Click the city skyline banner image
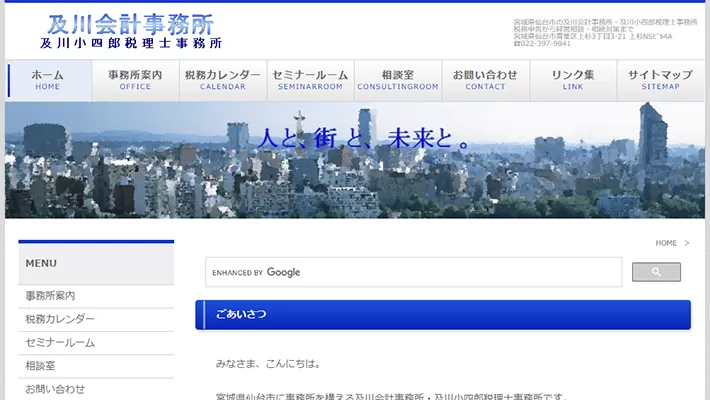Image resolution: width=710 pixels, height=400 pixels. pyautogui.click(x=354, y=160)
